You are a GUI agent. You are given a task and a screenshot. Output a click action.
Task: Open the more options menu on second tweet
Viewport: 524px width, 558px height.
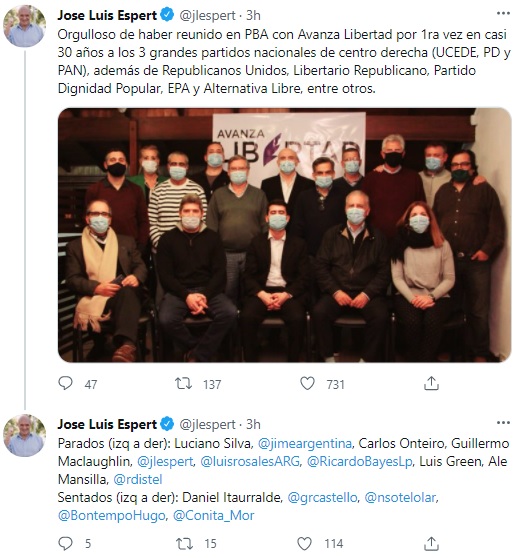pos(503,423)
